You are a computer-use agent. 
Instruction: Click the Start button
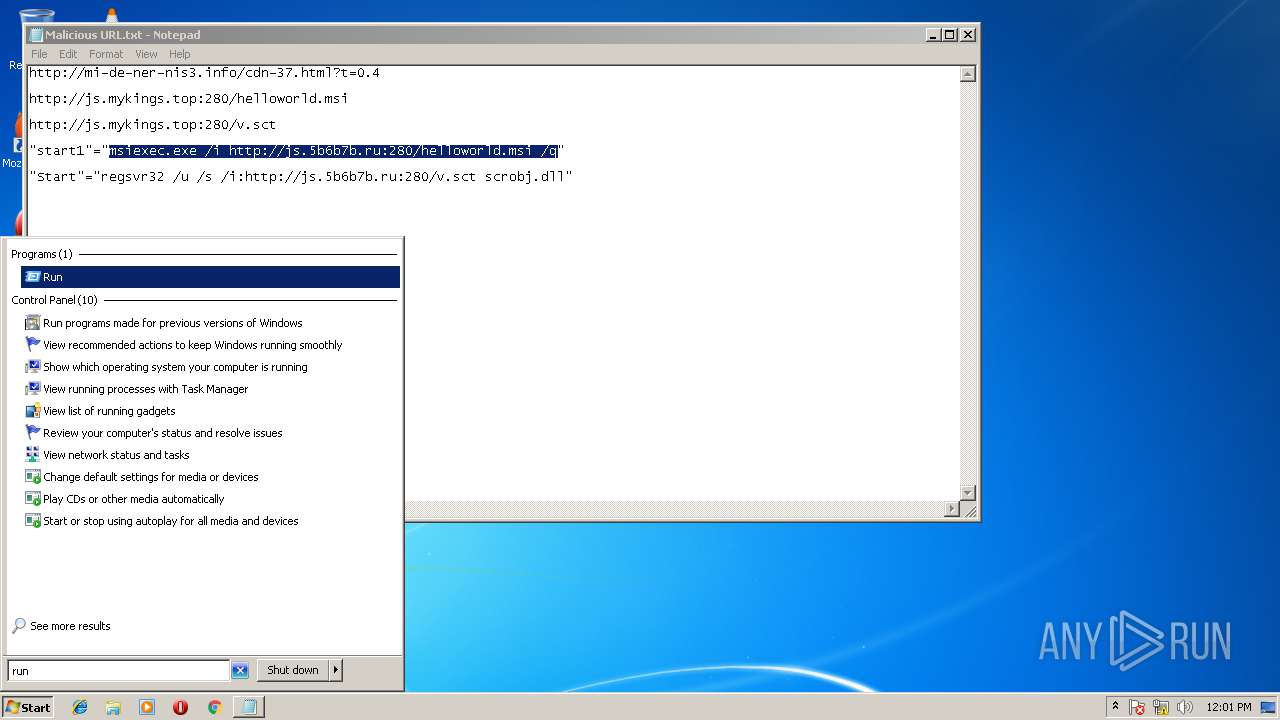[x=28, y=707]
